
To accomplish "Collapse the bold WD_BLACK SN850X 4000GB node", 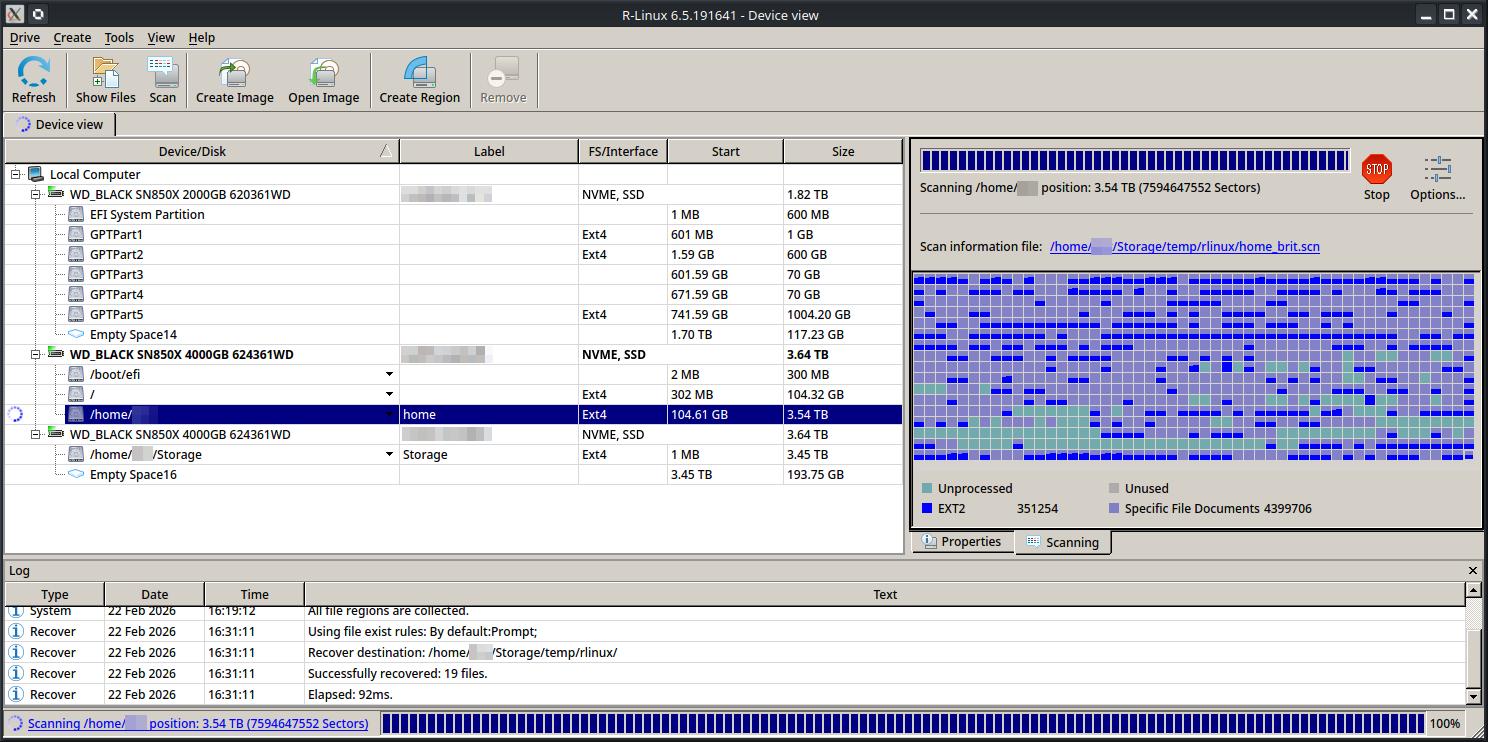I will (36, 354).
